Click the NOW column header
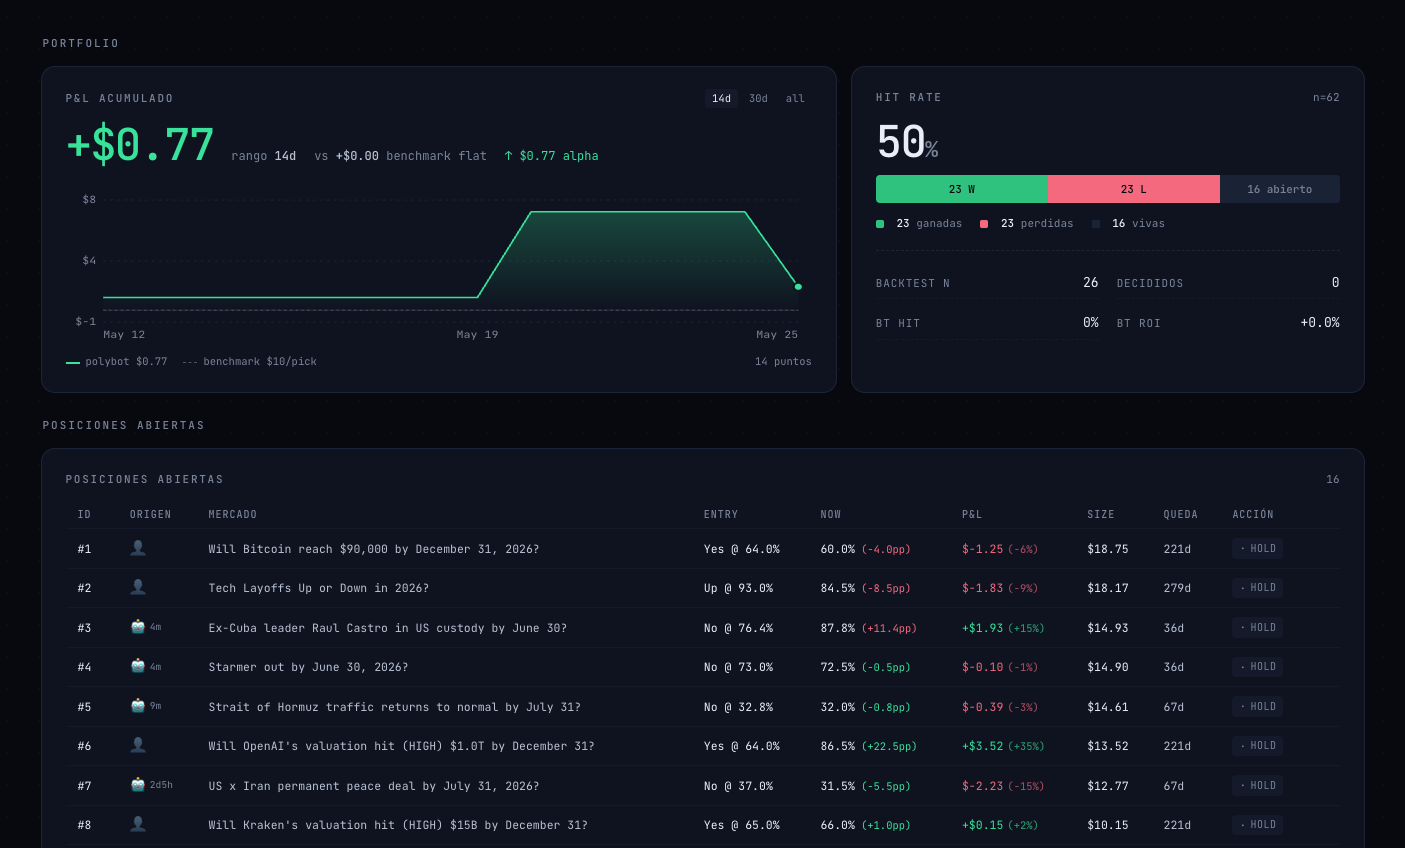The width and height of the screenshot is (1405, 848). [x=831, y=514]
